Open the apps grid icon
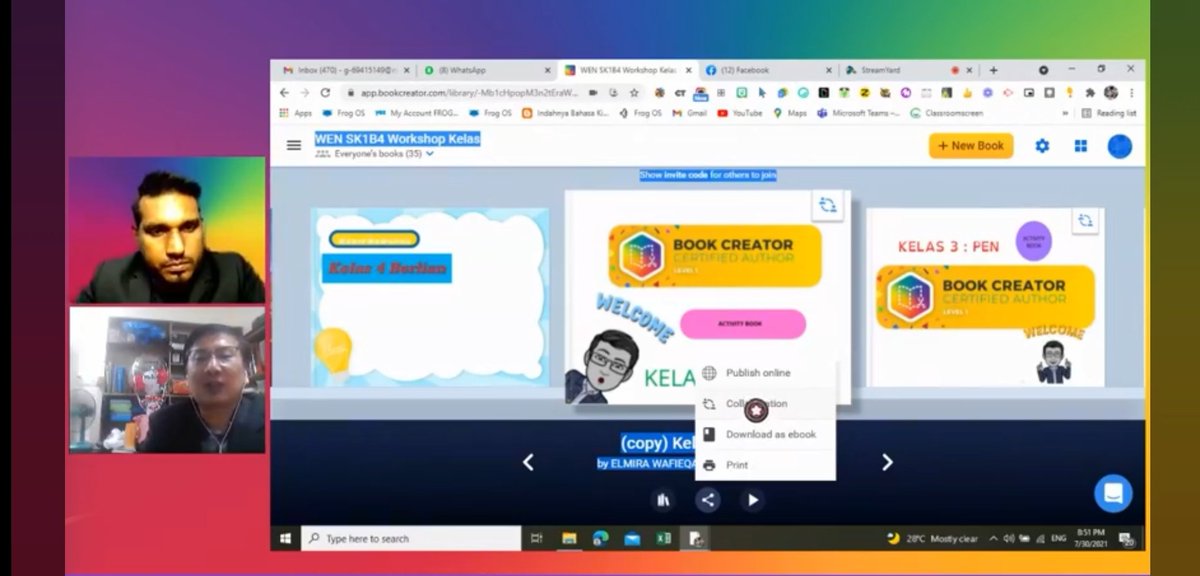 coord(1080,146)
